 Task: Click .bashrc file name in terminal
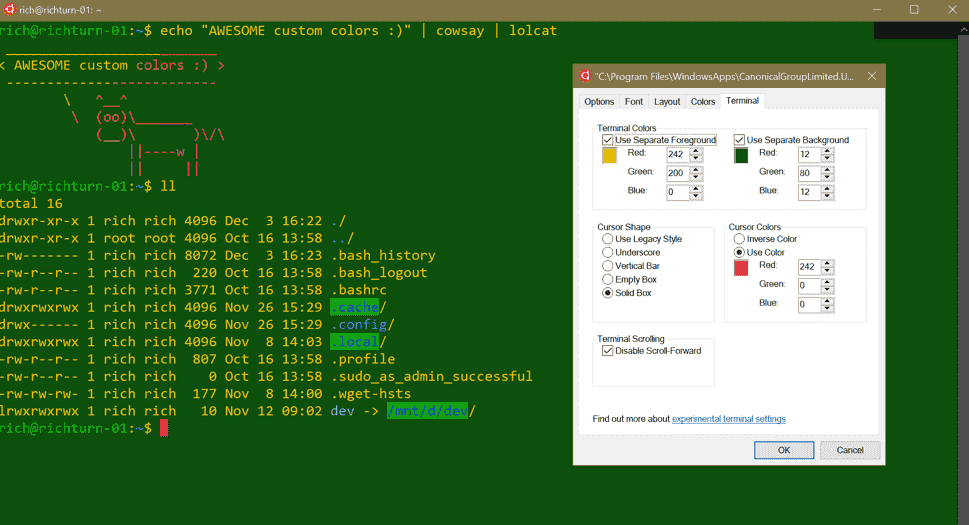tap(358, 290)
